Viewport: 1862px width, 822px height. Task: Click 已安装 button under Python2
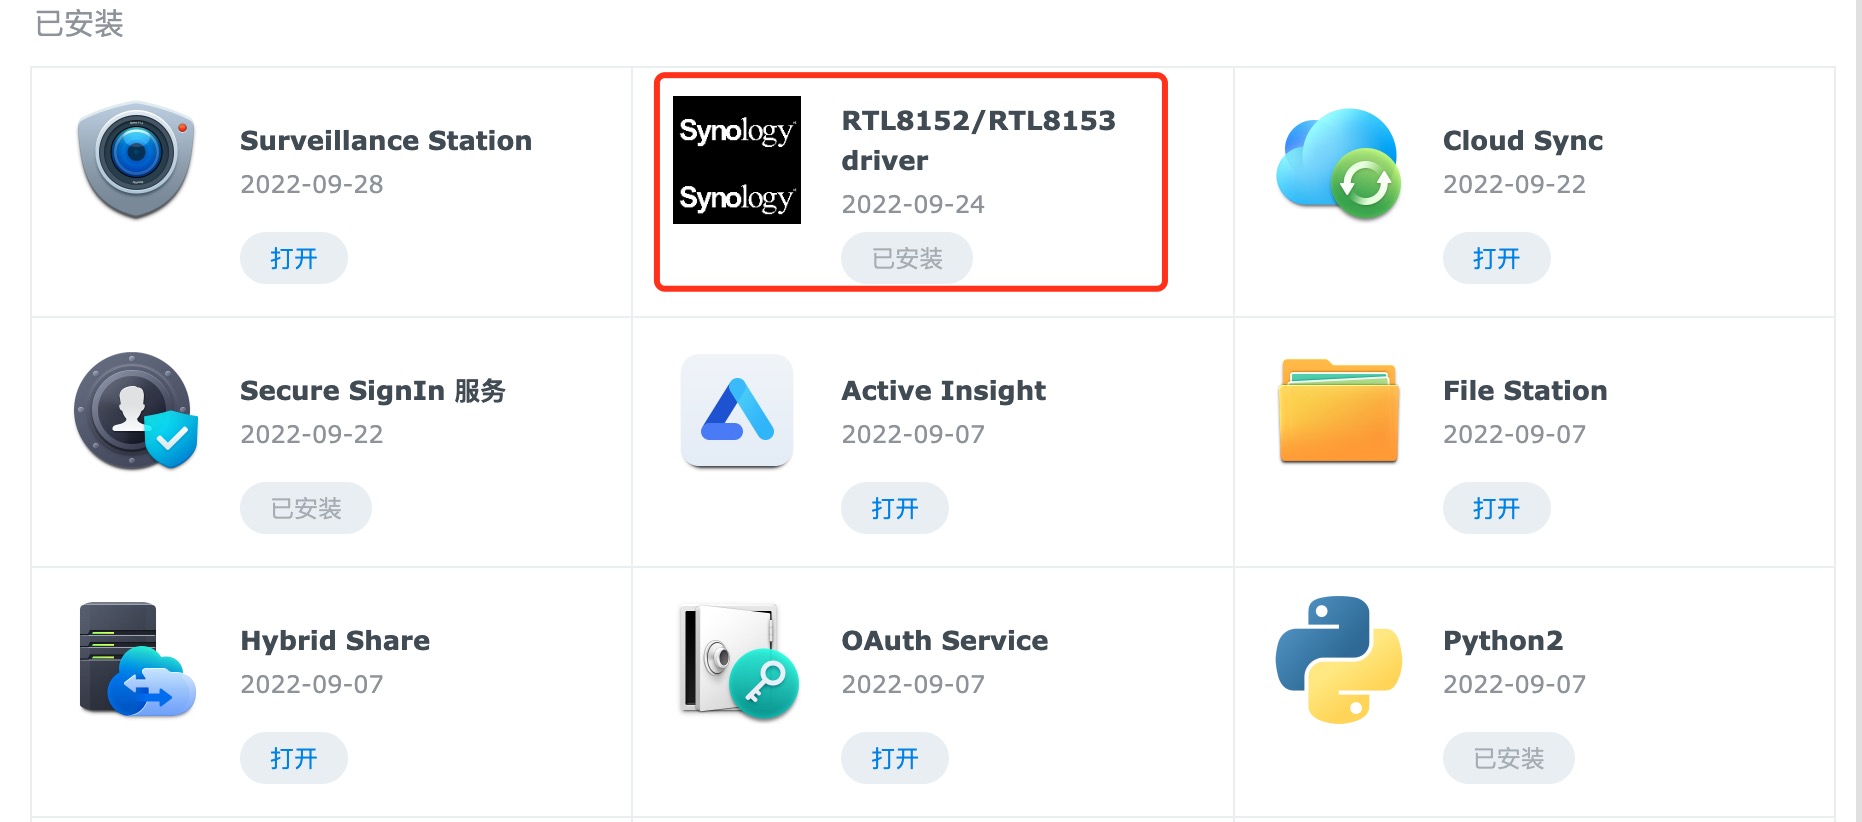1508,758
